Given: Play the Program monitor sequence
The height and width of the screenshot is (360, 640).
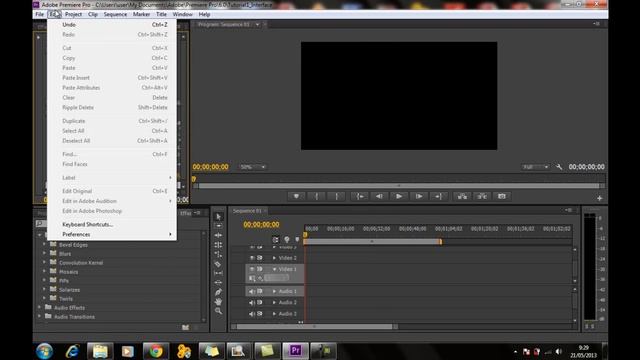Looking at the screenshot, I should (399, 196).
